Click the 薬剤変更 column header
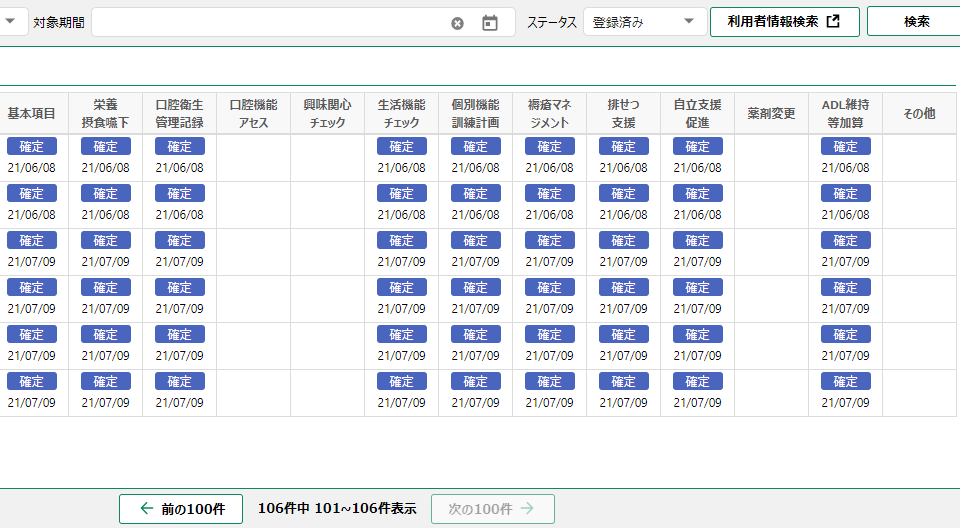 click(771, 113)
